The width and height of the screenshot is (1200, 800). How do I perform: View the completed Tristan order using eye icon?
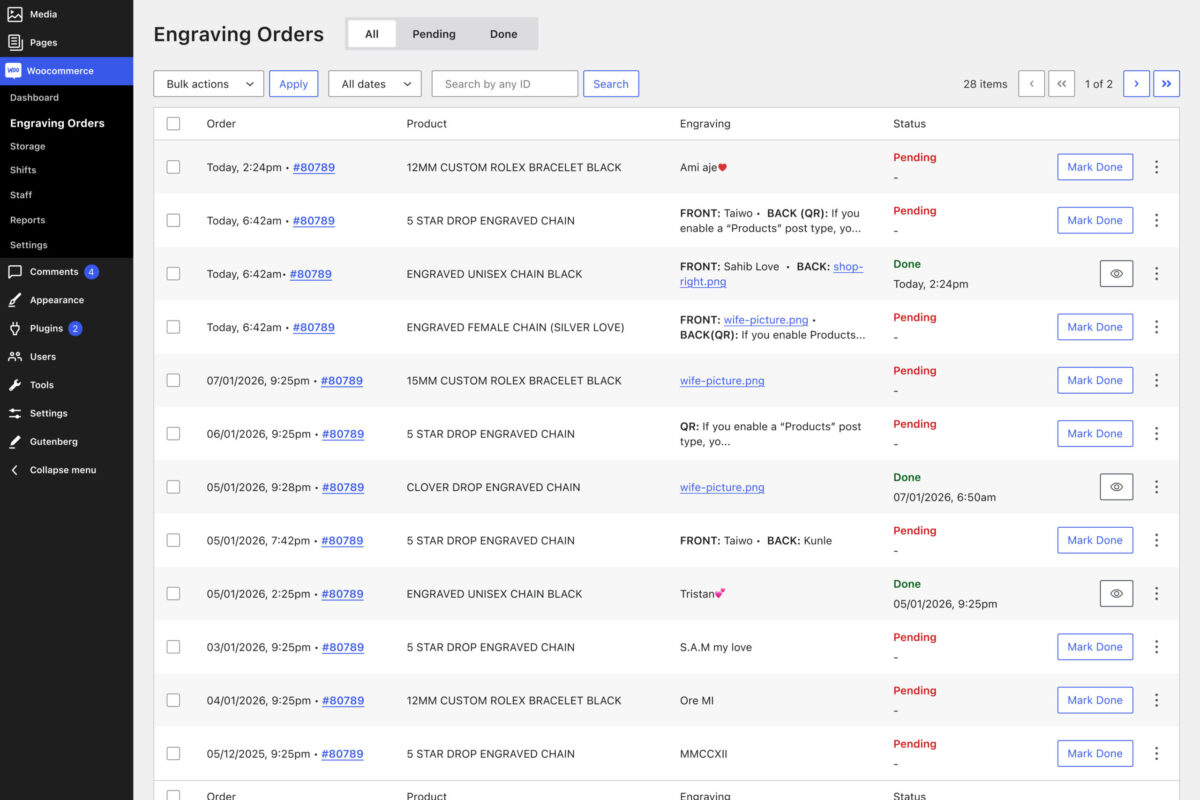point(1116,594)
